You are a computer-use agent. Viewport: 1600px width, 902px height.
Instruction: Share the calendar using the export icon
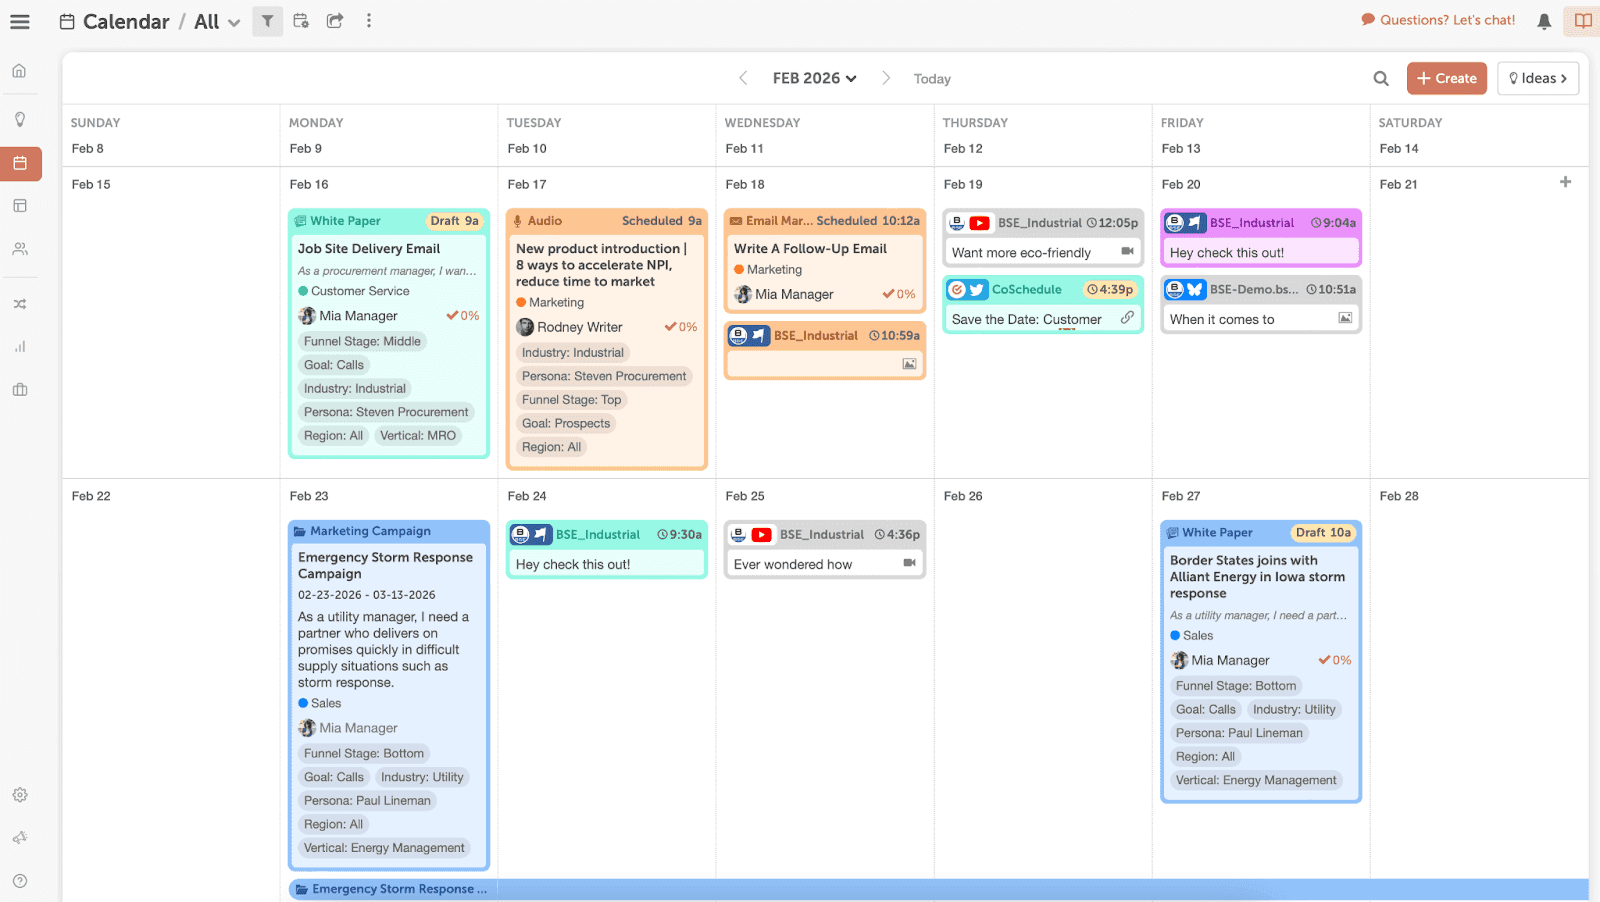(x=333, y=21)
